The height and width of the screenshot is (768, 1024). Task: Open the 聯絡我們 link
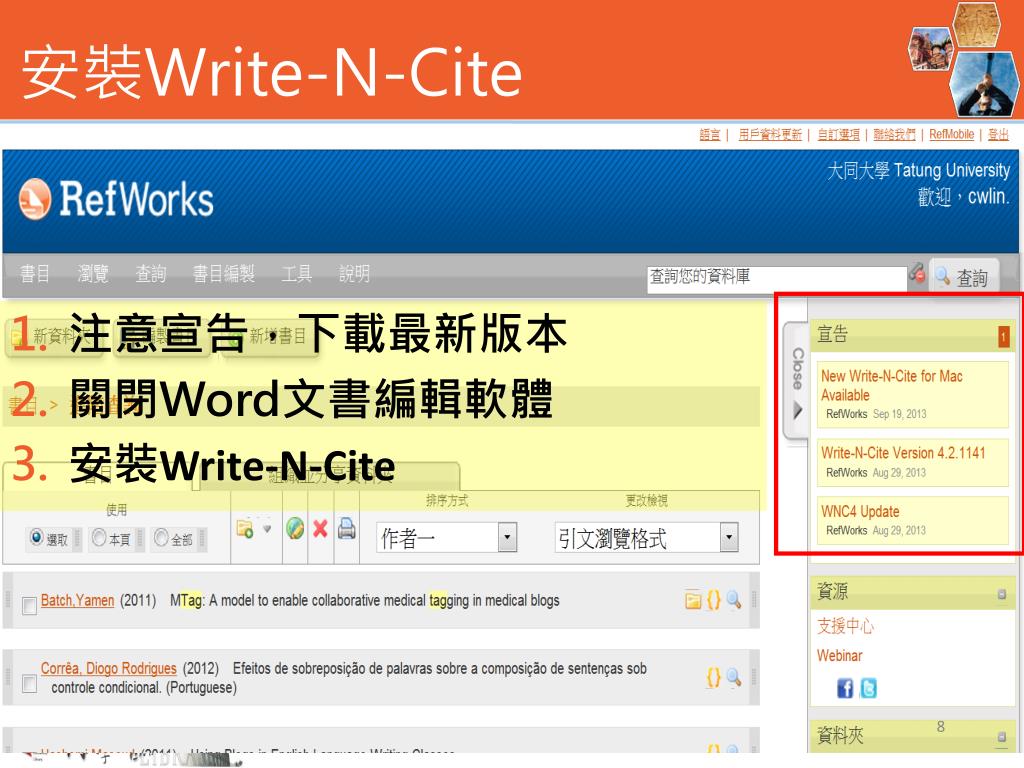point(894,135)
